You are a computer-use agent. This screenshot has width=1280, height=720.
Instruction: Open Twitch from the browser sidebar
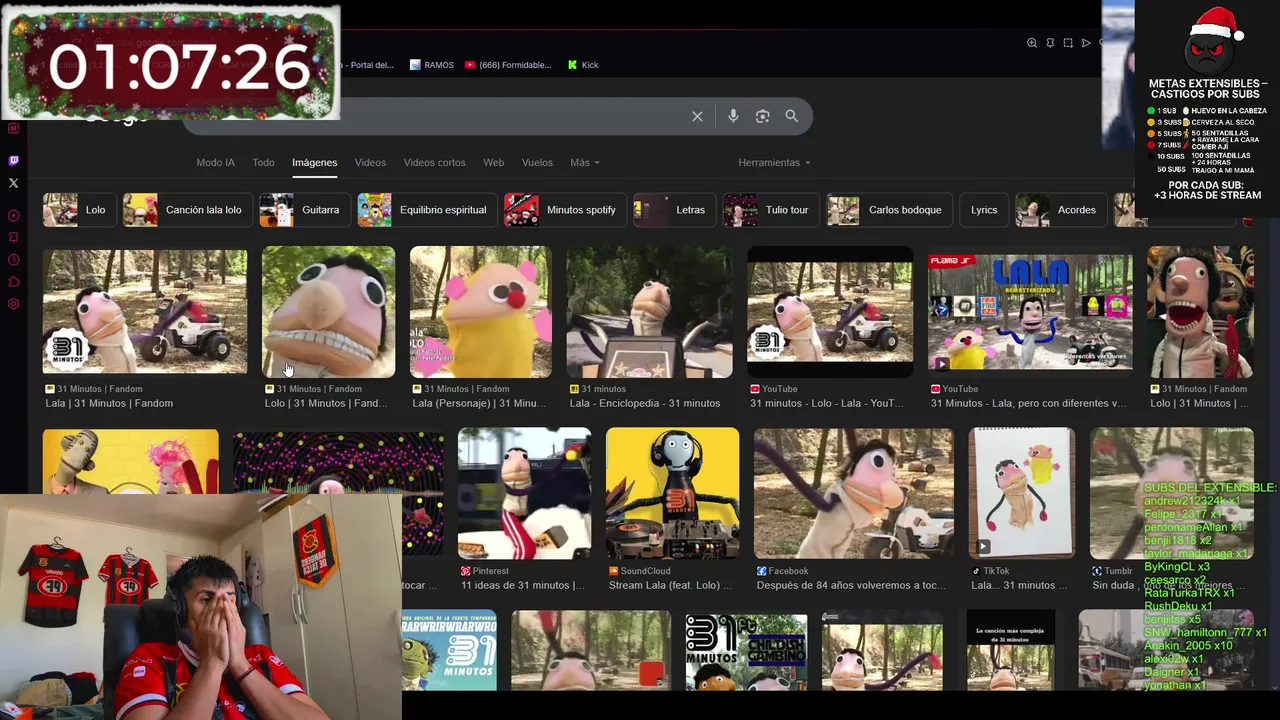pyautogui.click(x=13, y=160)
